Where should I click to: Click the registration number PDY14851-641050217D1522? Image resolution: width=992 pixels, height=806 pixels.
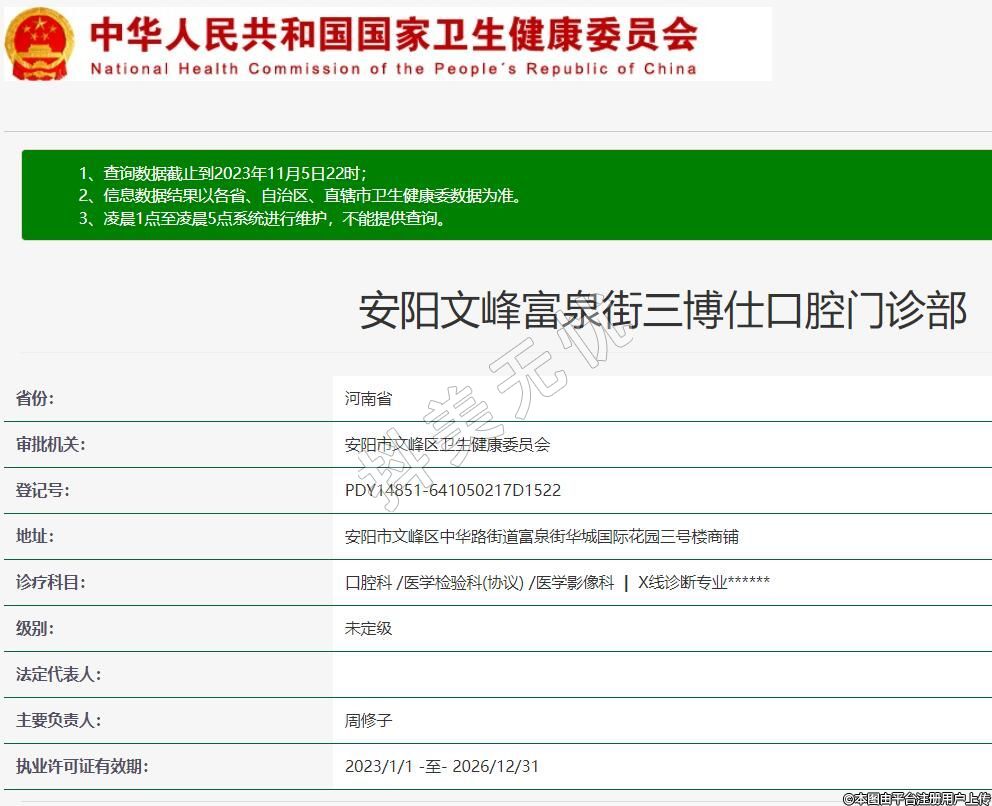point(452,491)
